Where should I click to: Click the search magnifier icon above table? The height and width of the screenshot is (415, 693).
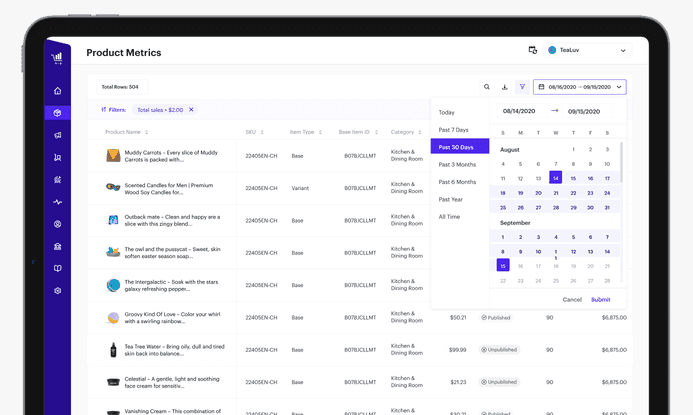[x=487, y=87]
